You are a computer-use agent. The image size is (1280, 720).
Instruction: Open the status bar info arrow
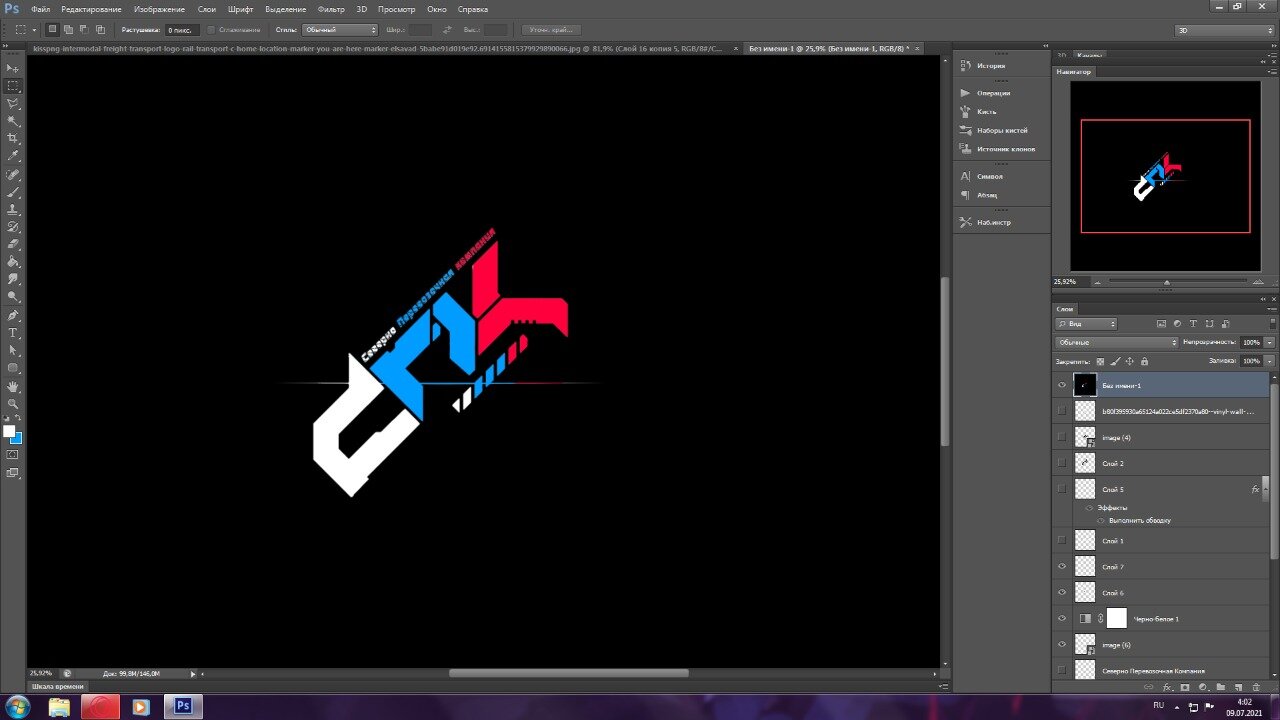point(192,674)
